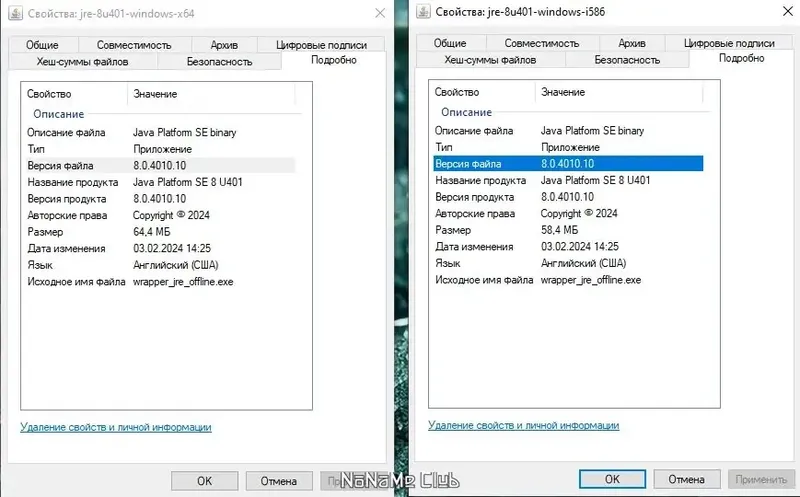Viewport: 800px width, 497px height.
Task: Select Название продукта row in i586 window
Action: [568, 180]
